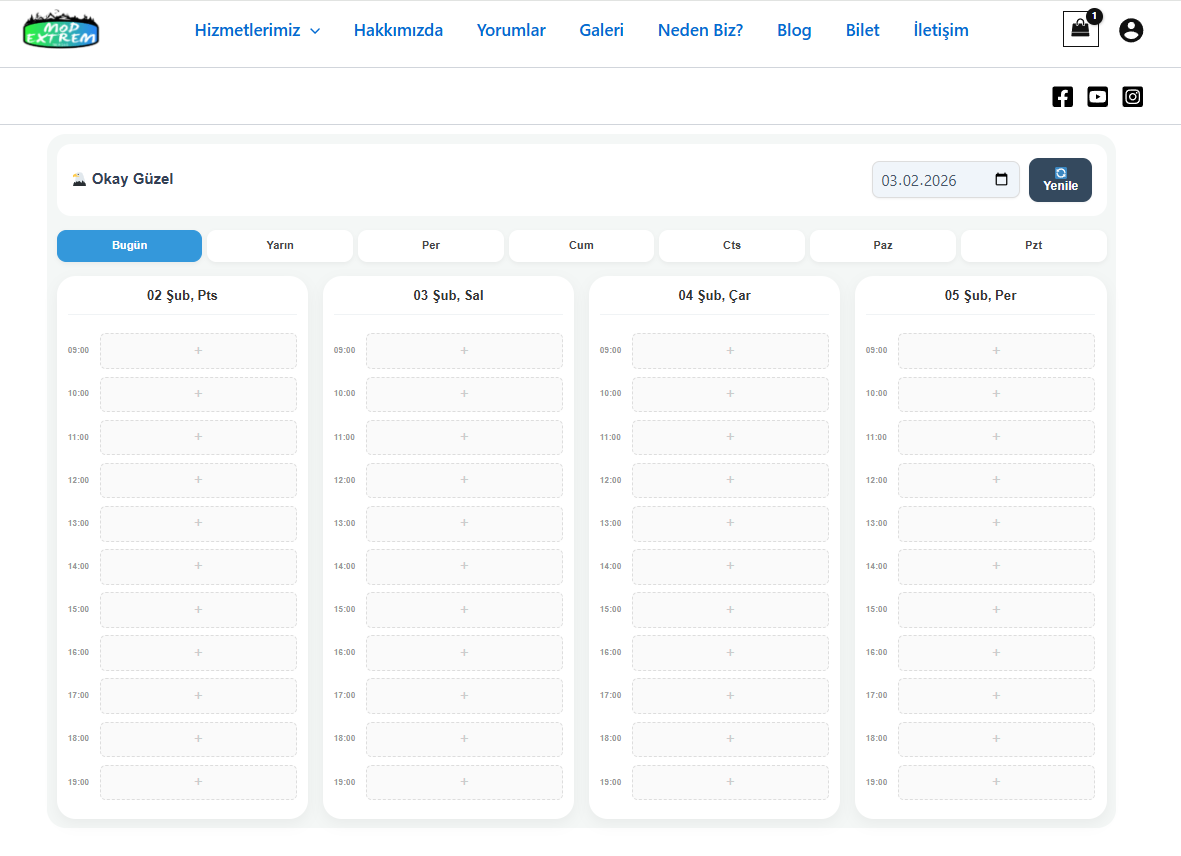Open the shopping cart icon
This screenshot has height=856, width=1181.
(1080, 30)
